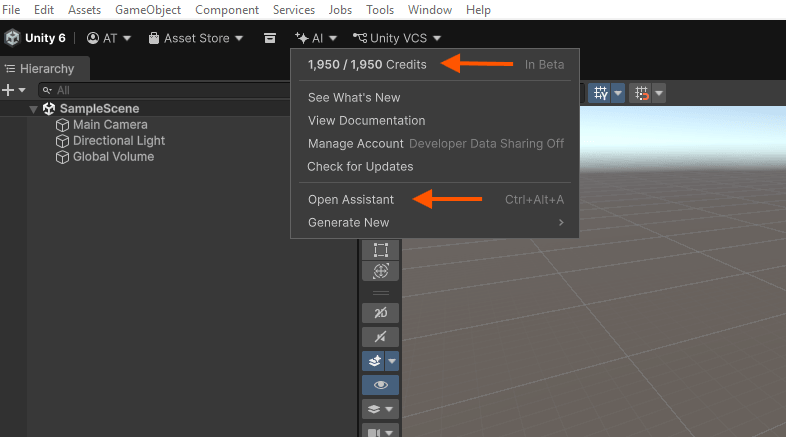
Task: Click the 1,950 / 1,950 Credits entry
Action: click(x=367, y=65)
